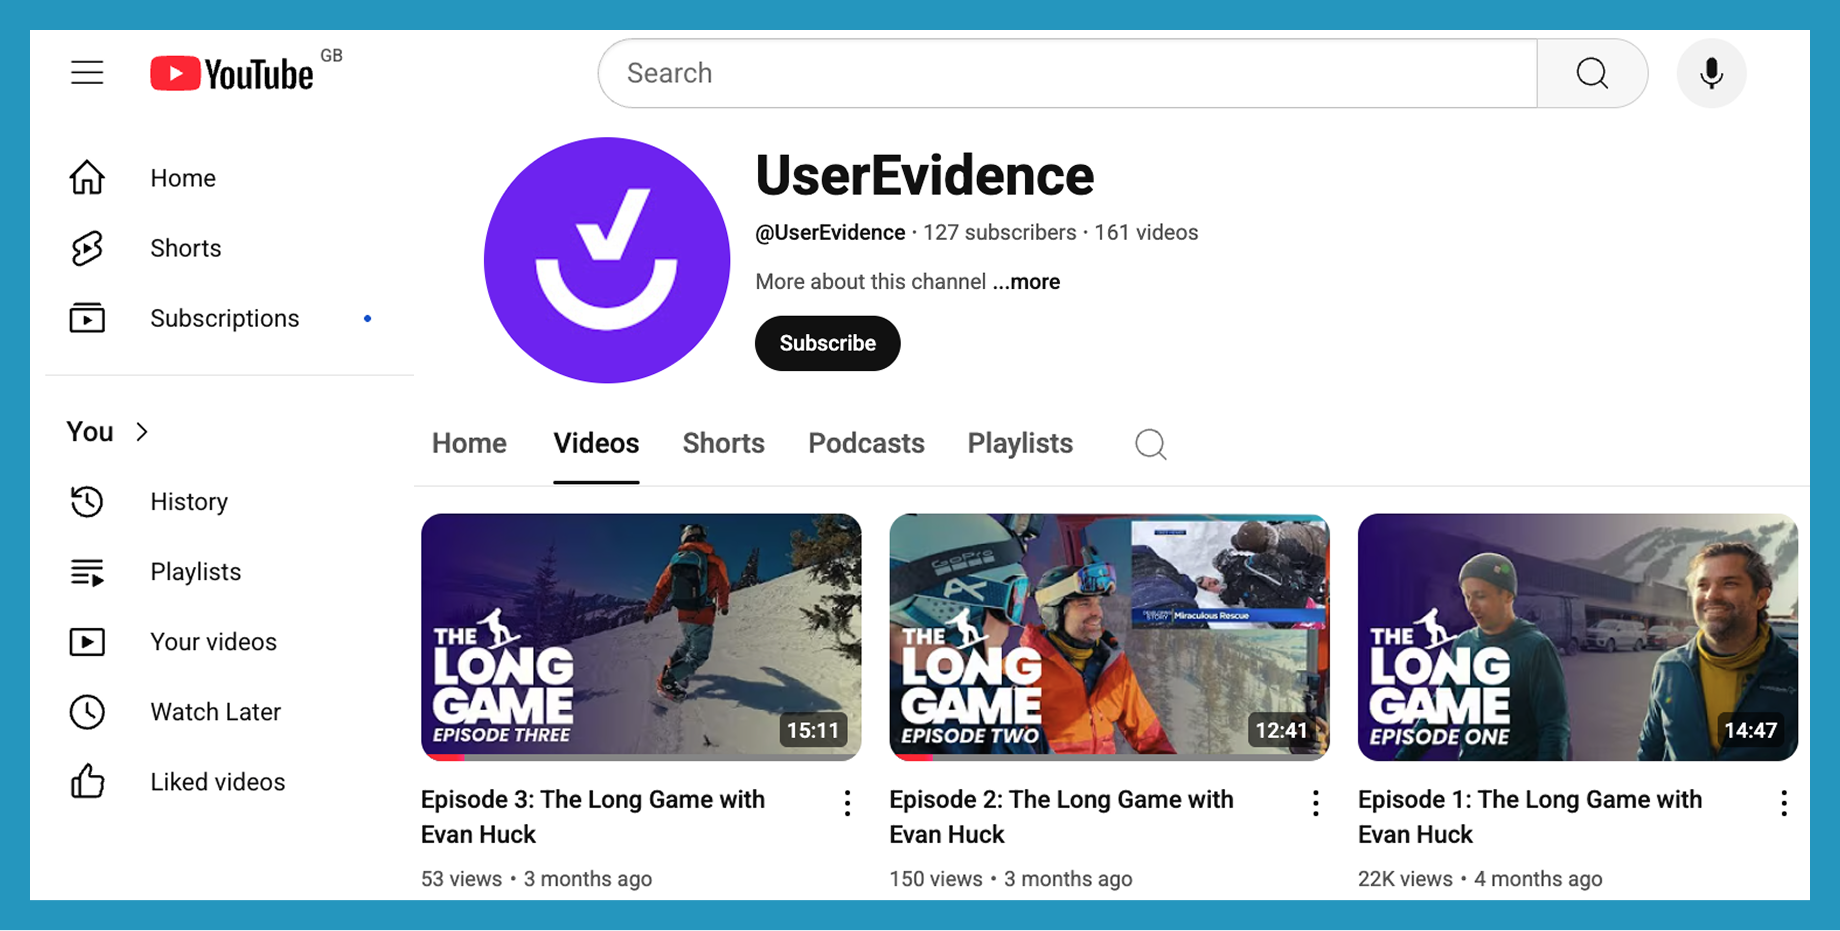The height and width of the screenshot is (931, 1840).
Task: Expand the You section chevron
Action: tap(142, 432)
